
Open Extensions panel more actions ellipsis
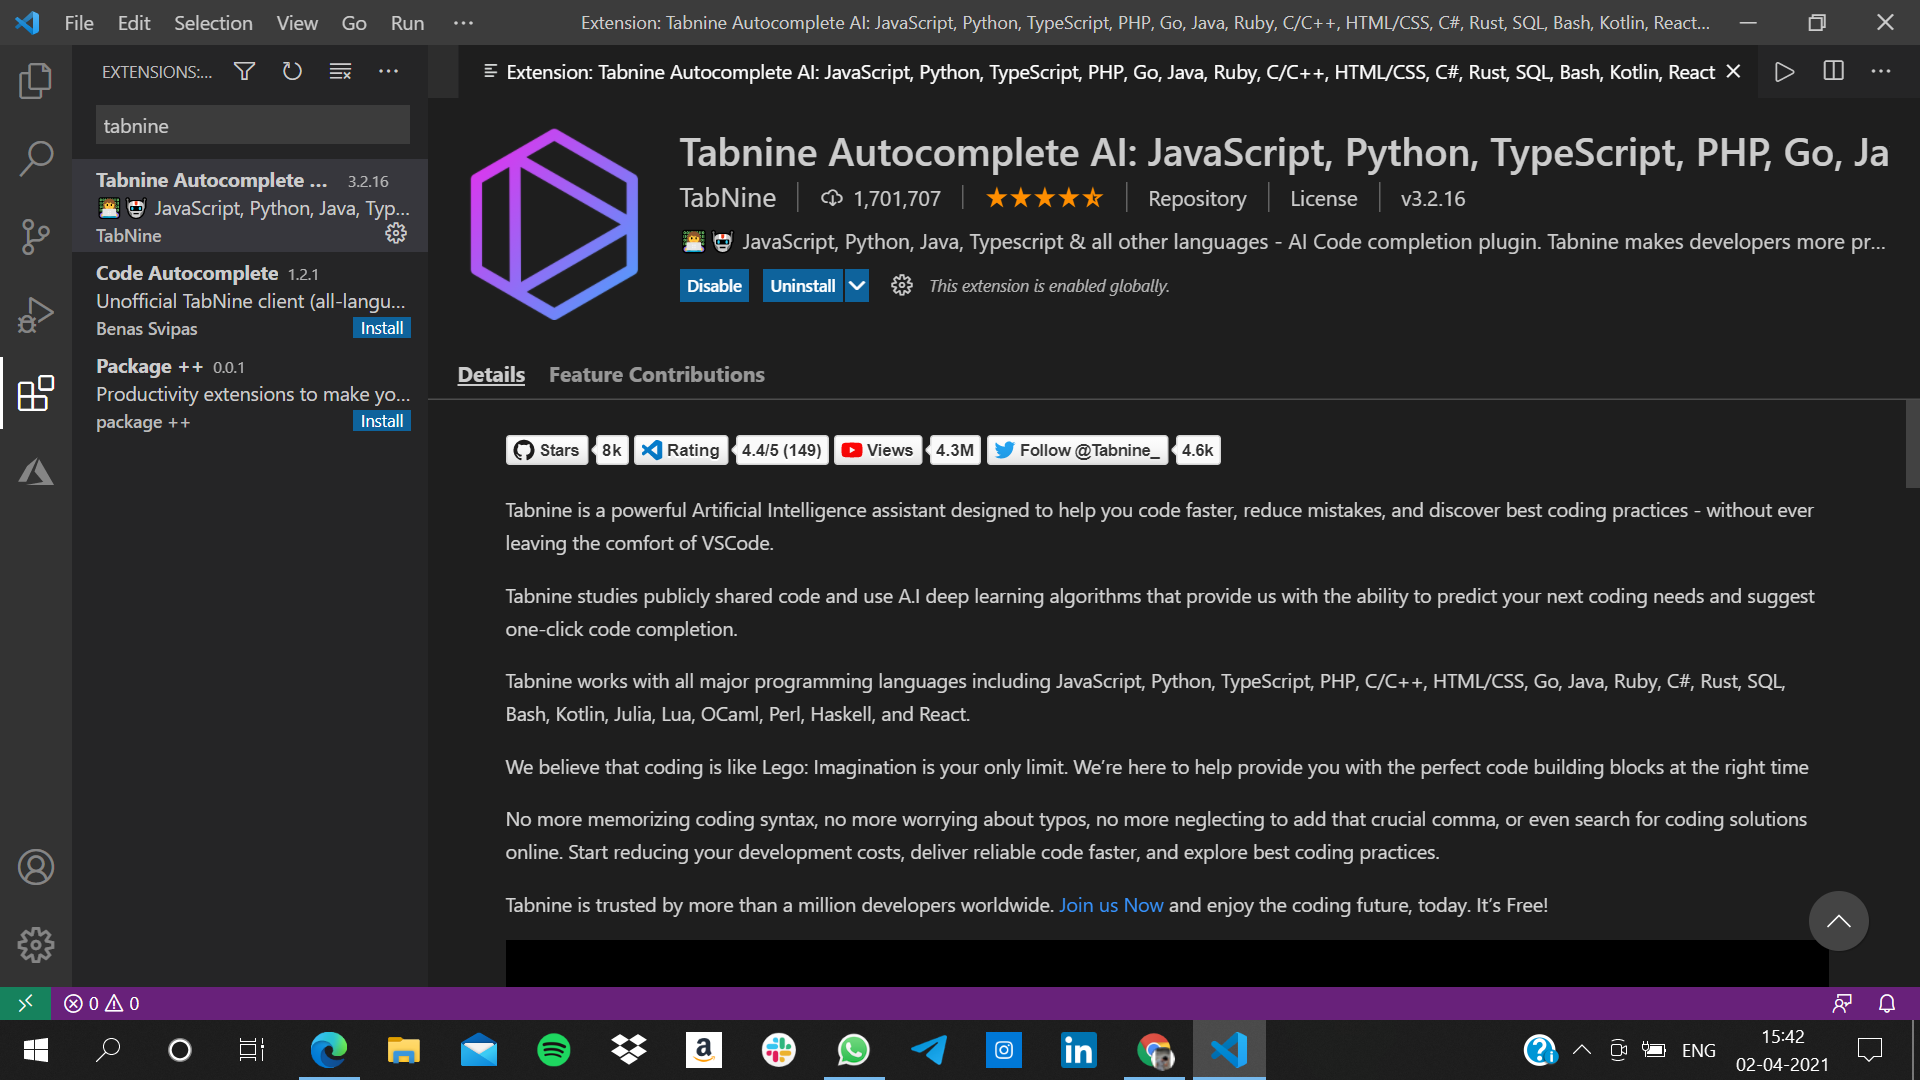coord(388,71)
